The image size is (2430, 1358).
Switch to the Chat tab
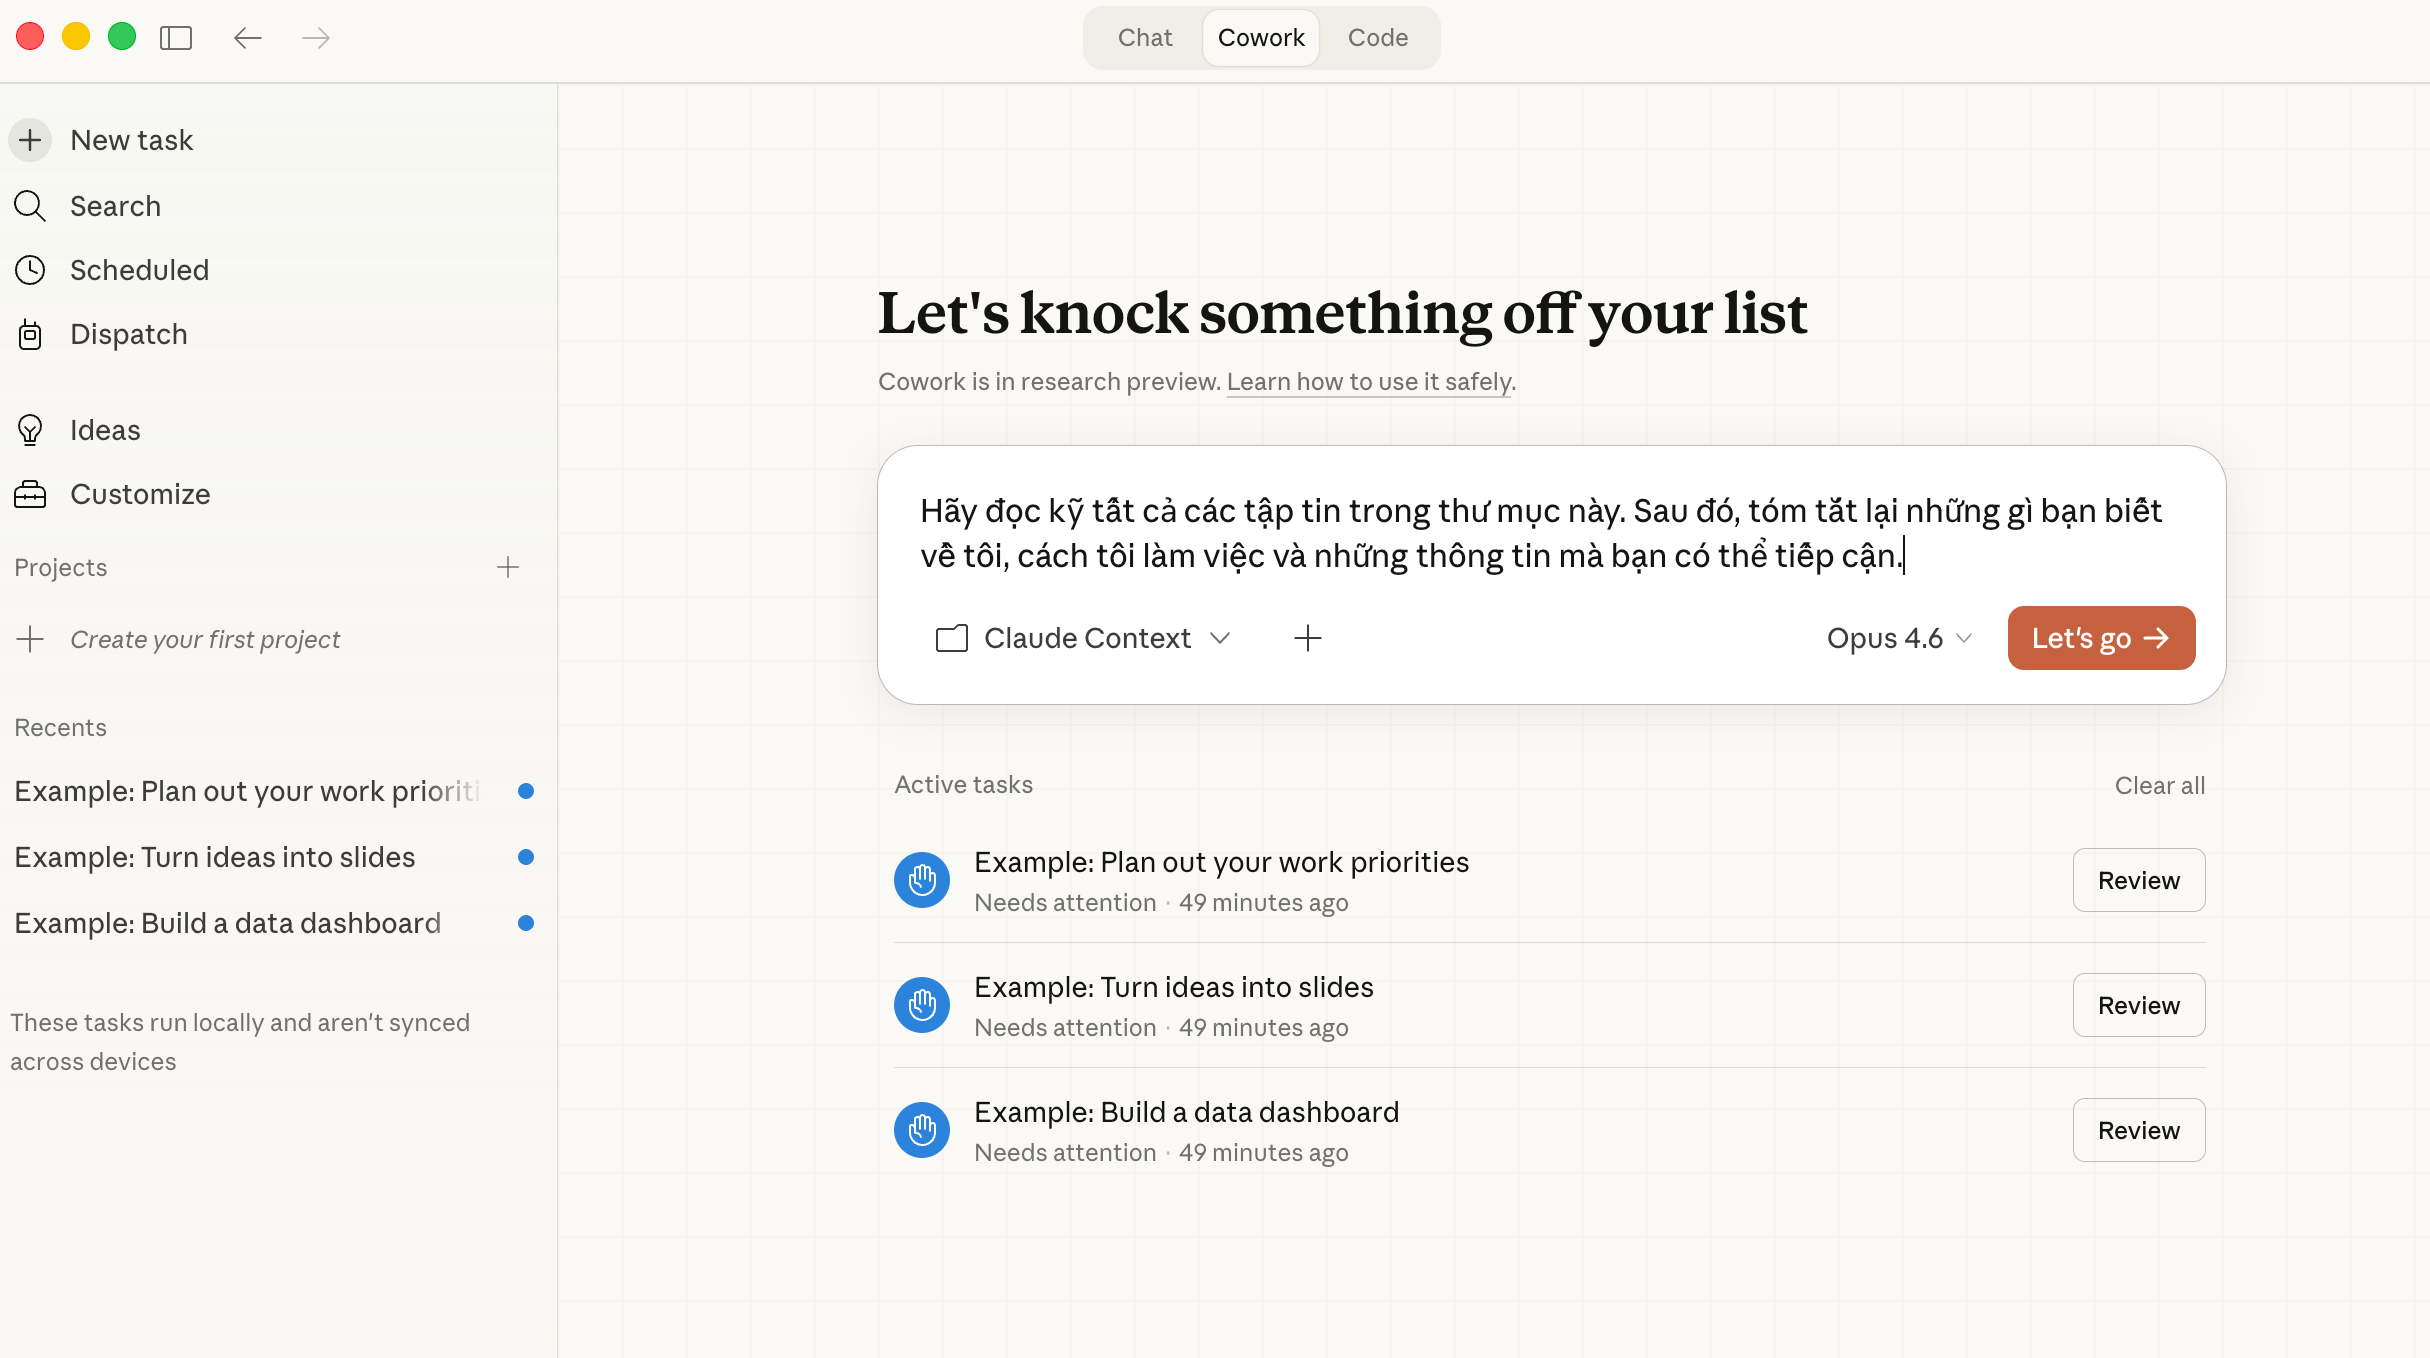(1144, 38)
